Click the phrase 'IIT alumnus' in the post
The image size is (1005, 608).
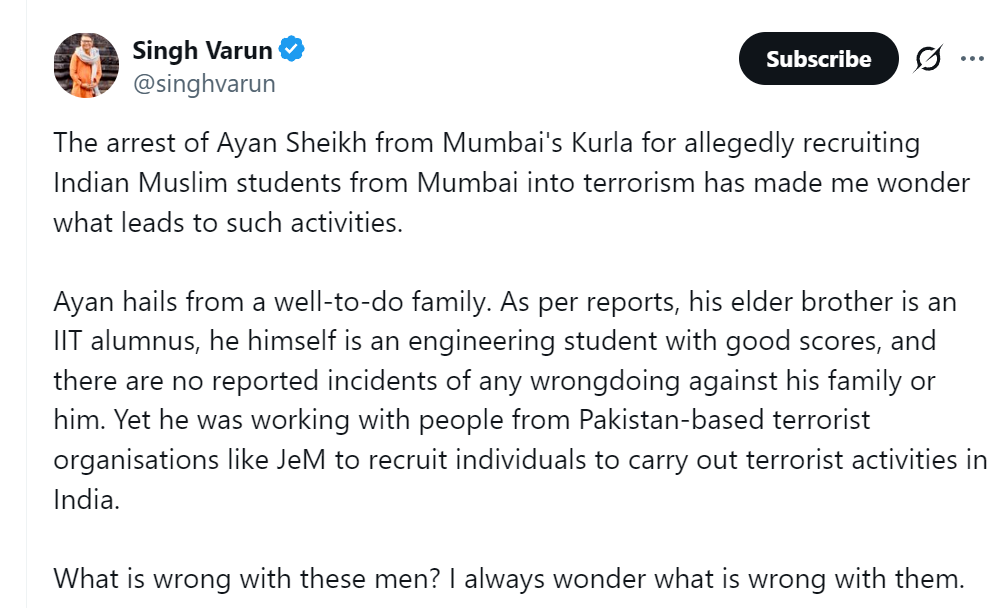[x=123, y=341]
